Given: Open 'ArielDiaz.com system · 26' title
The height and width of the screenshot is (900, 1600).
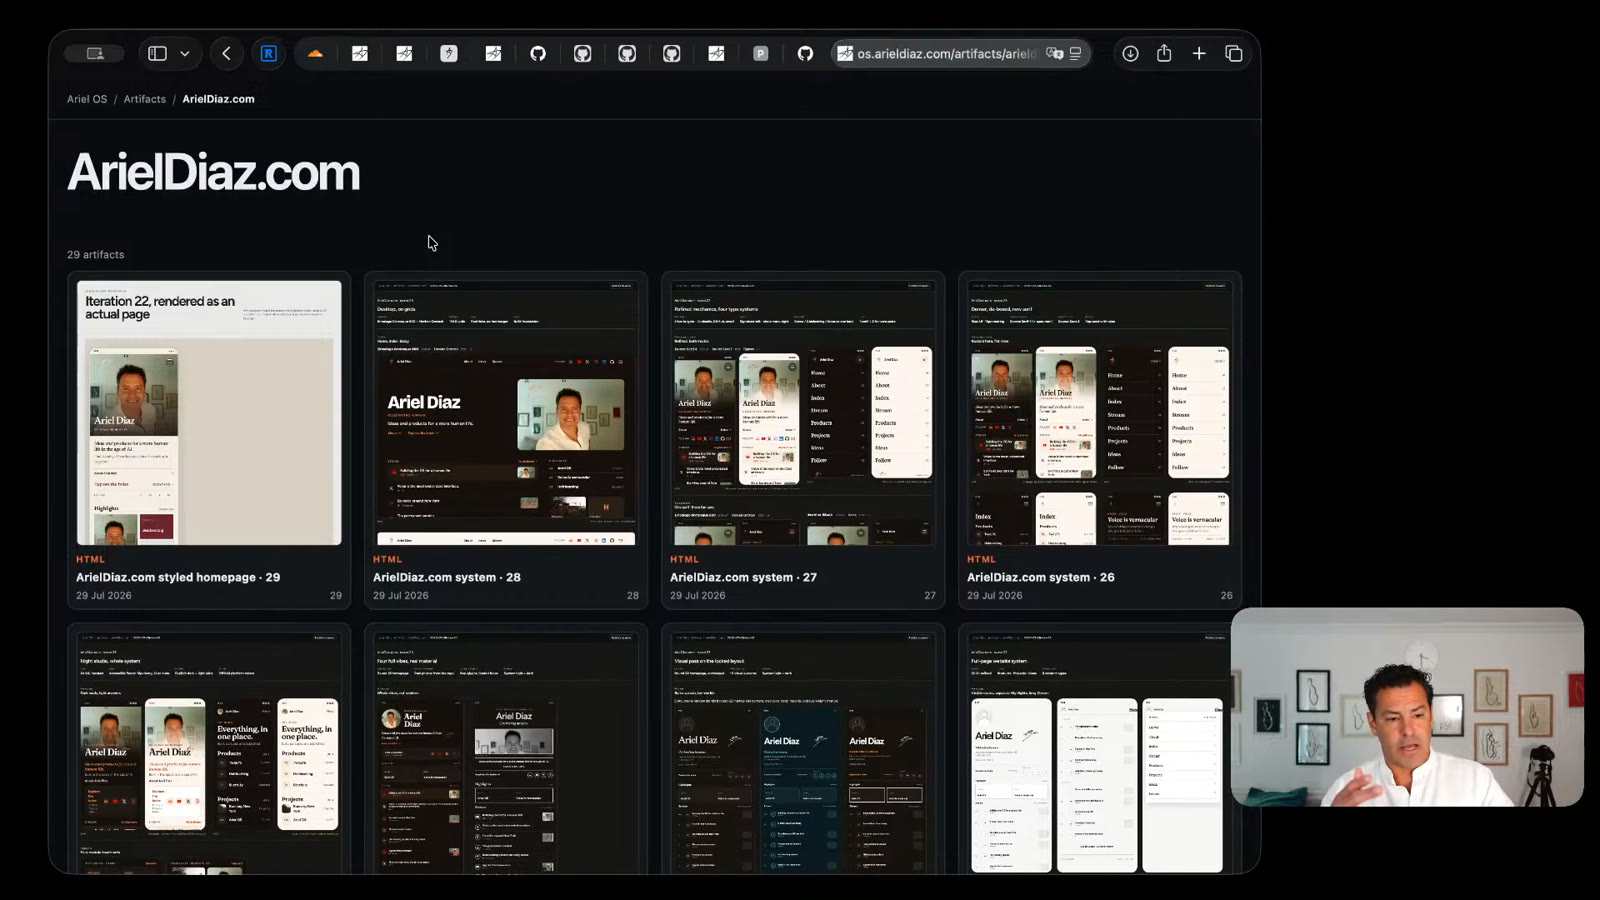Looking at the screenshot, I should tap(1041, 577).
